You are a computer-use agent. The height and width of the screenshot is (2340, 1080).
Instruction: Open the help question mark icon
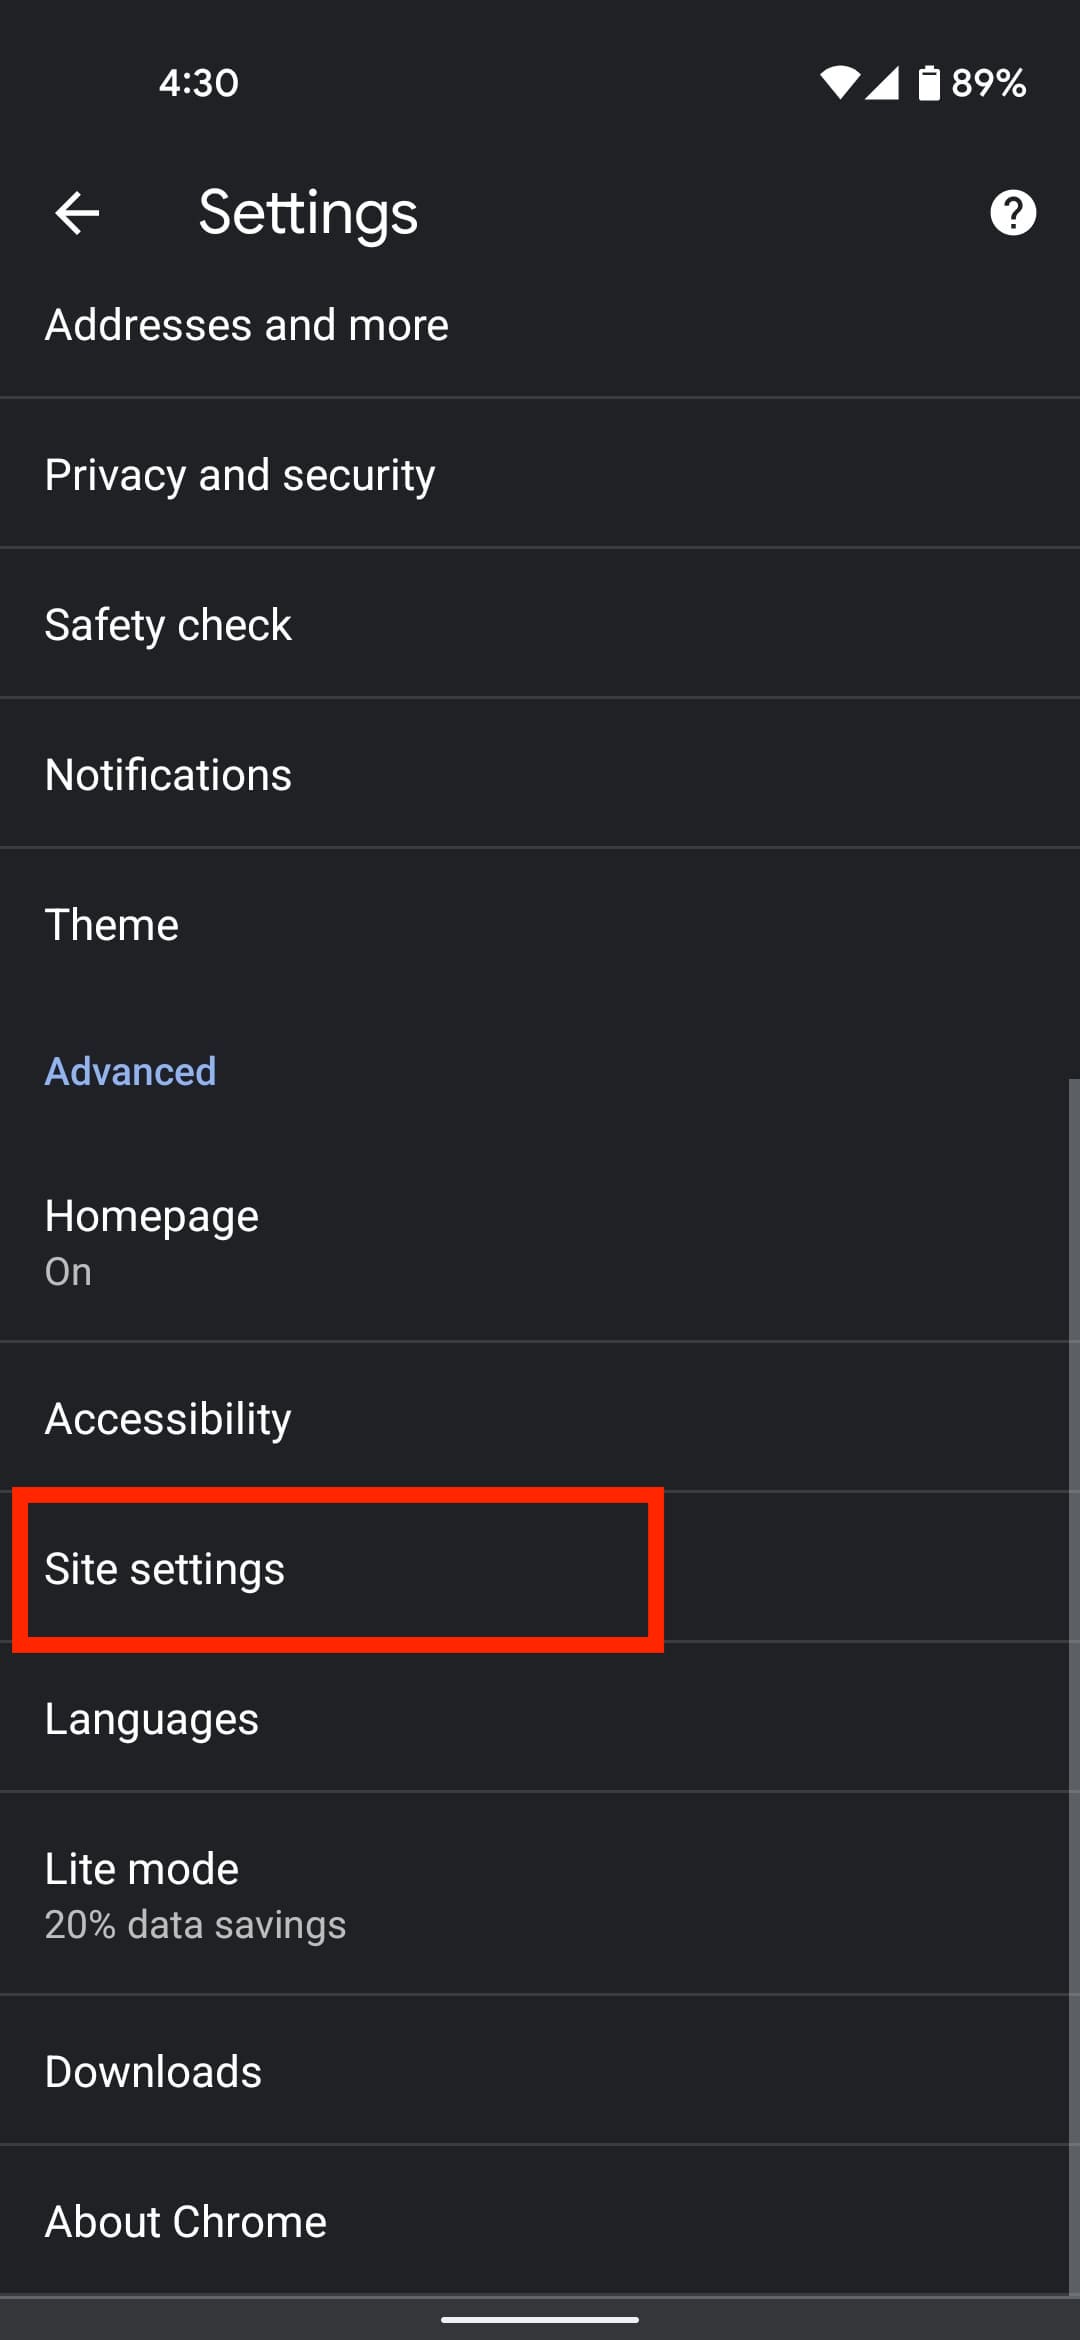pos(1012,213)
